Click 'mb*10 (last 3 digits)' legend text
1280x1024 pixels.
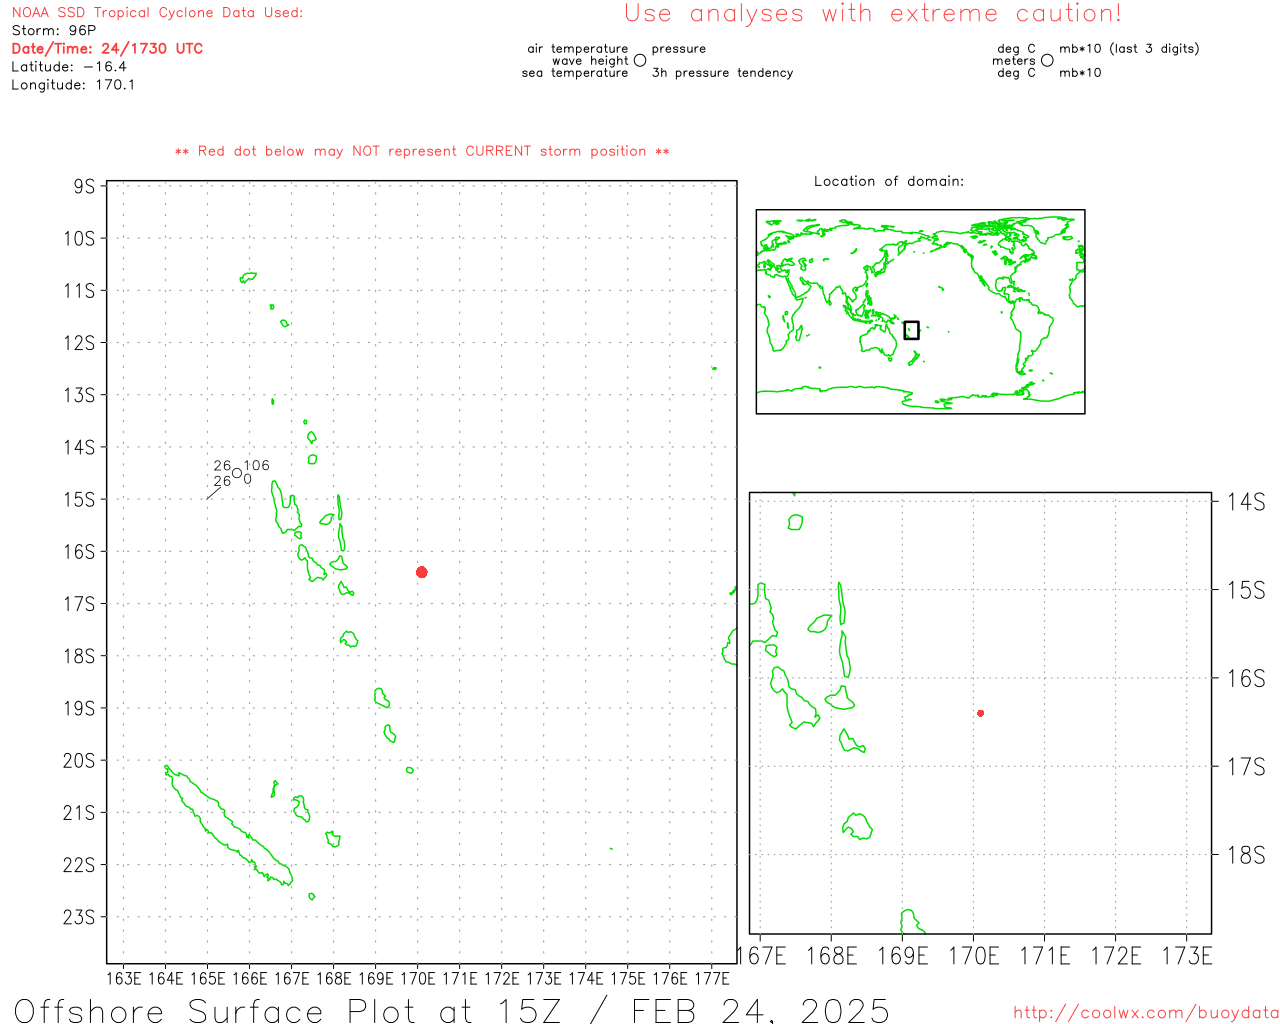pos(1129,49)
